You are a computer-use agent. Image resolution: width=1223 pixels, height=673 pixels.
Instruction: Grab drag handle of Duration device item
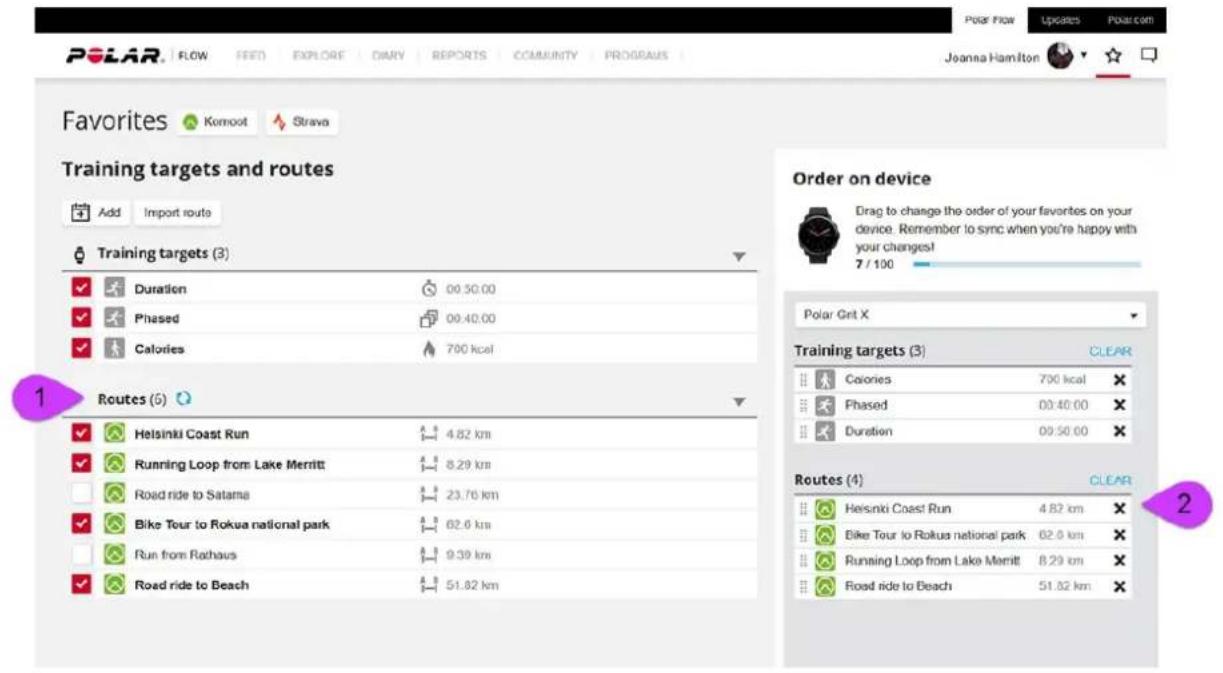803,432
